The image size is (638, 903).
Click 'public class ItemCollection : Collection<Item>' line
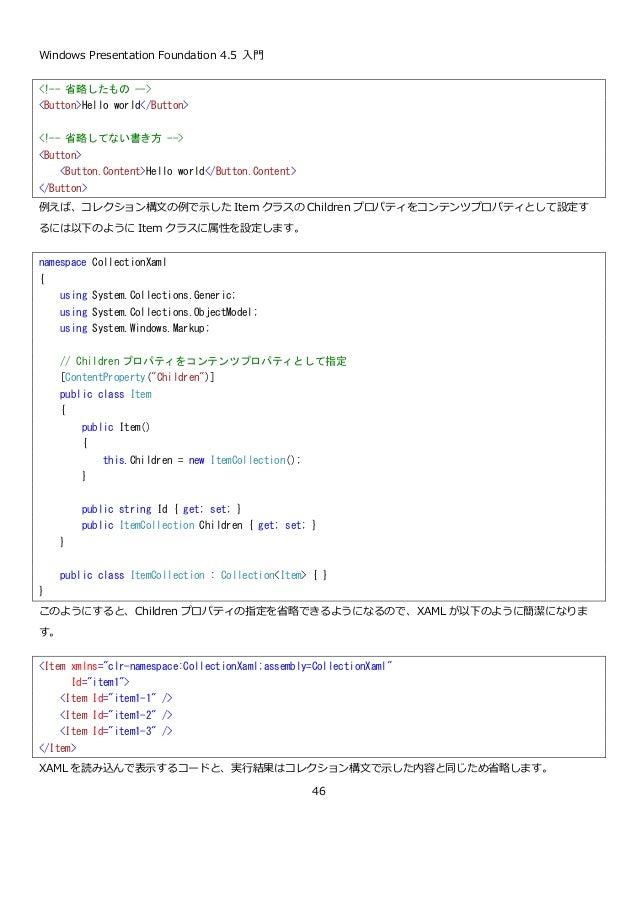[x=193, y=575]
